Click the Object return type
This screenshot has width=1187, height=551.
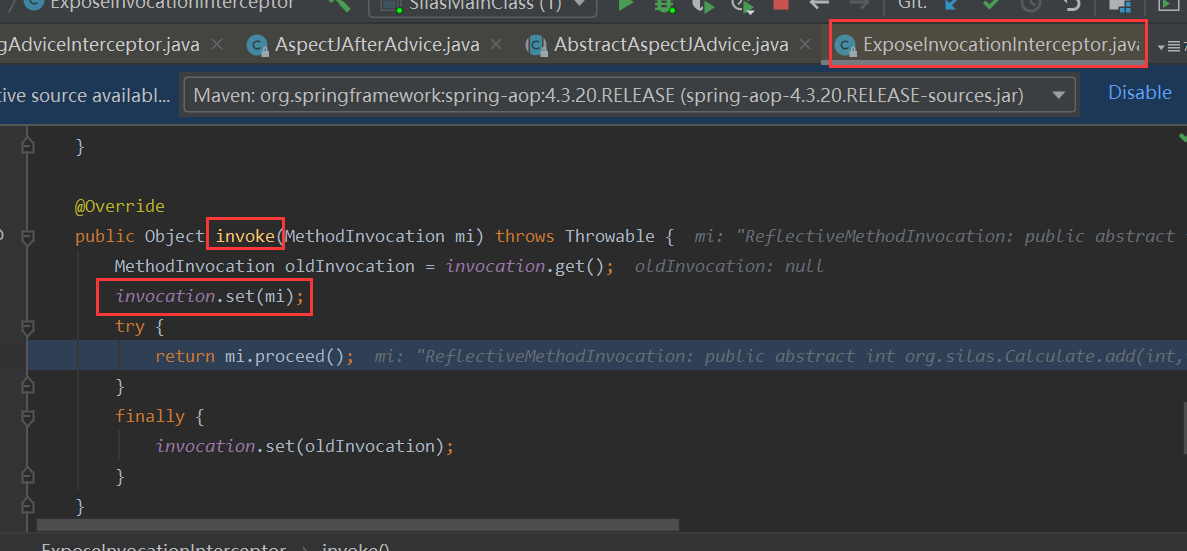tap(175, 236)
